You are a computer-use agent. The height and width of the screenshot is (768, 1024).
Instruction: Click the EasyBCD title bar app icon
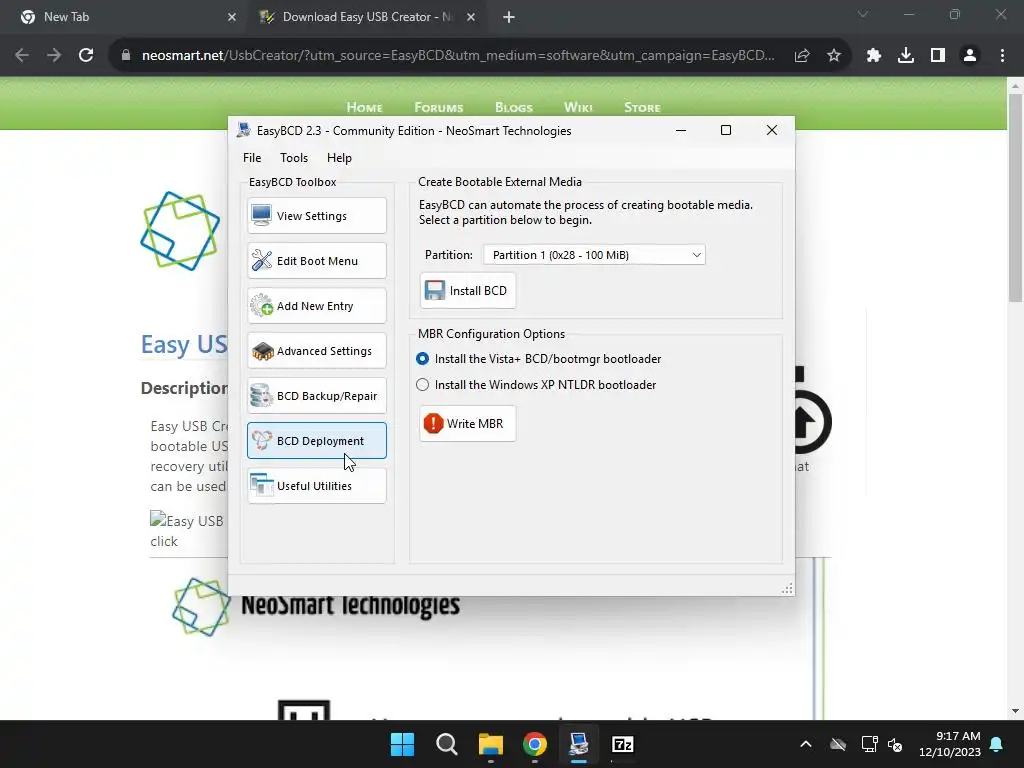tap(244, 130)
